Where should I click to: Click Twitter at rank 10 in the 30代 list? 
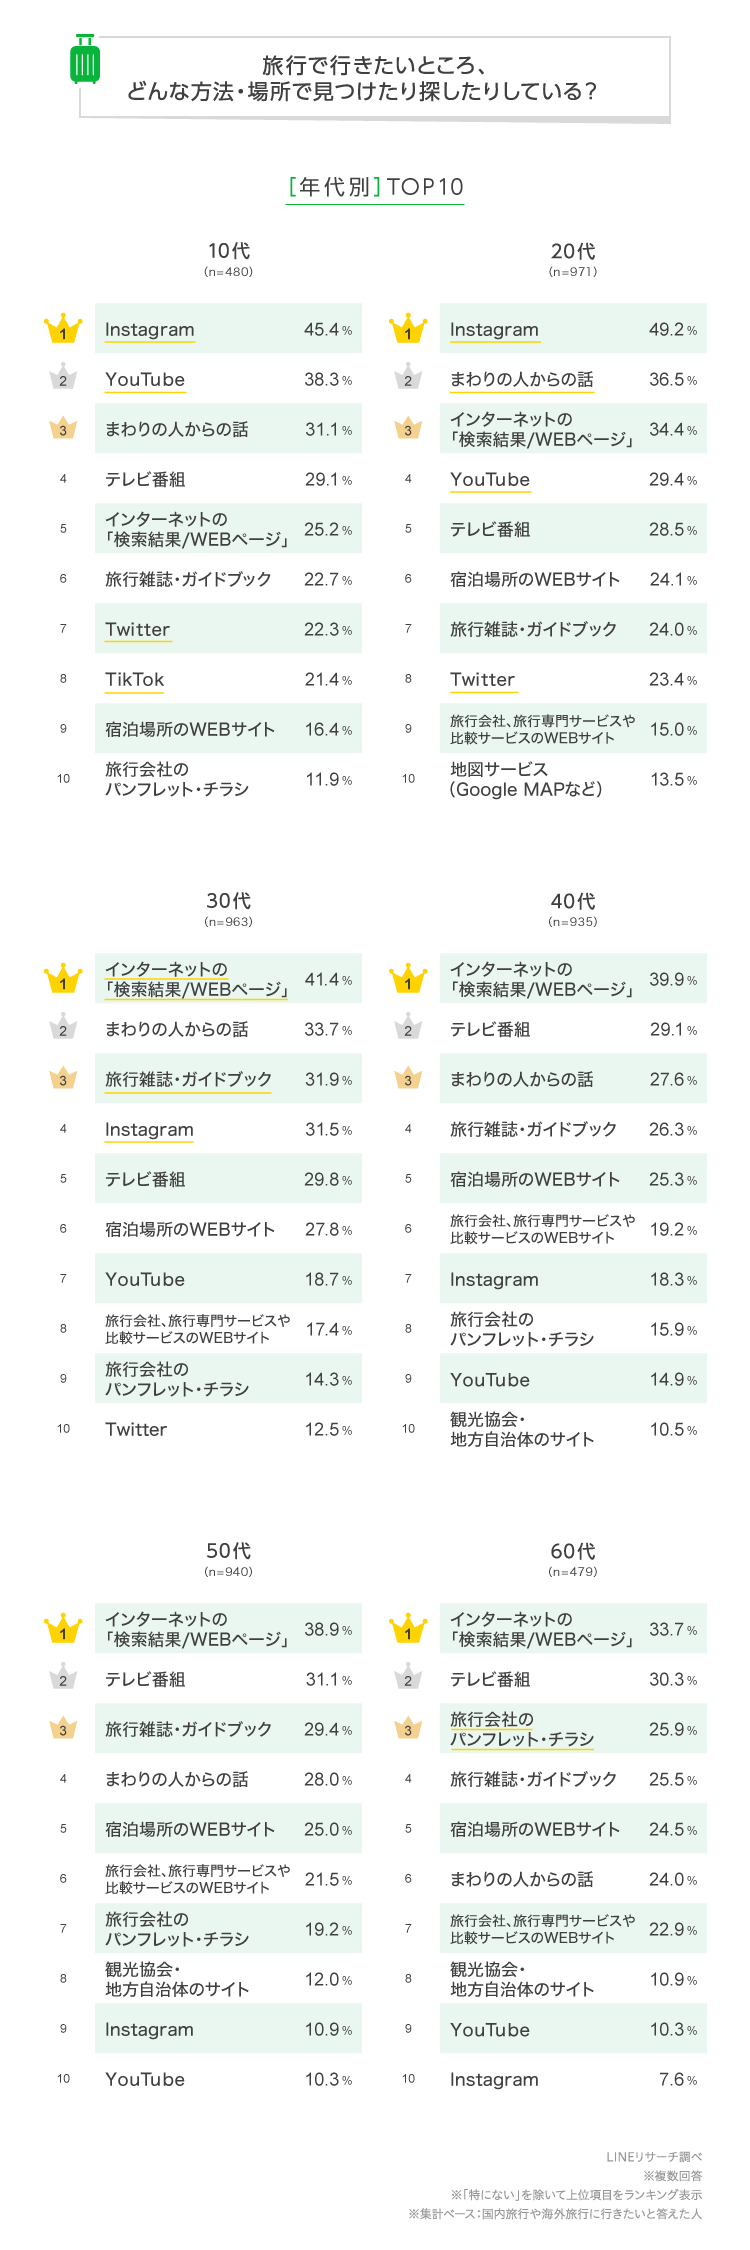coord(136,1430)
